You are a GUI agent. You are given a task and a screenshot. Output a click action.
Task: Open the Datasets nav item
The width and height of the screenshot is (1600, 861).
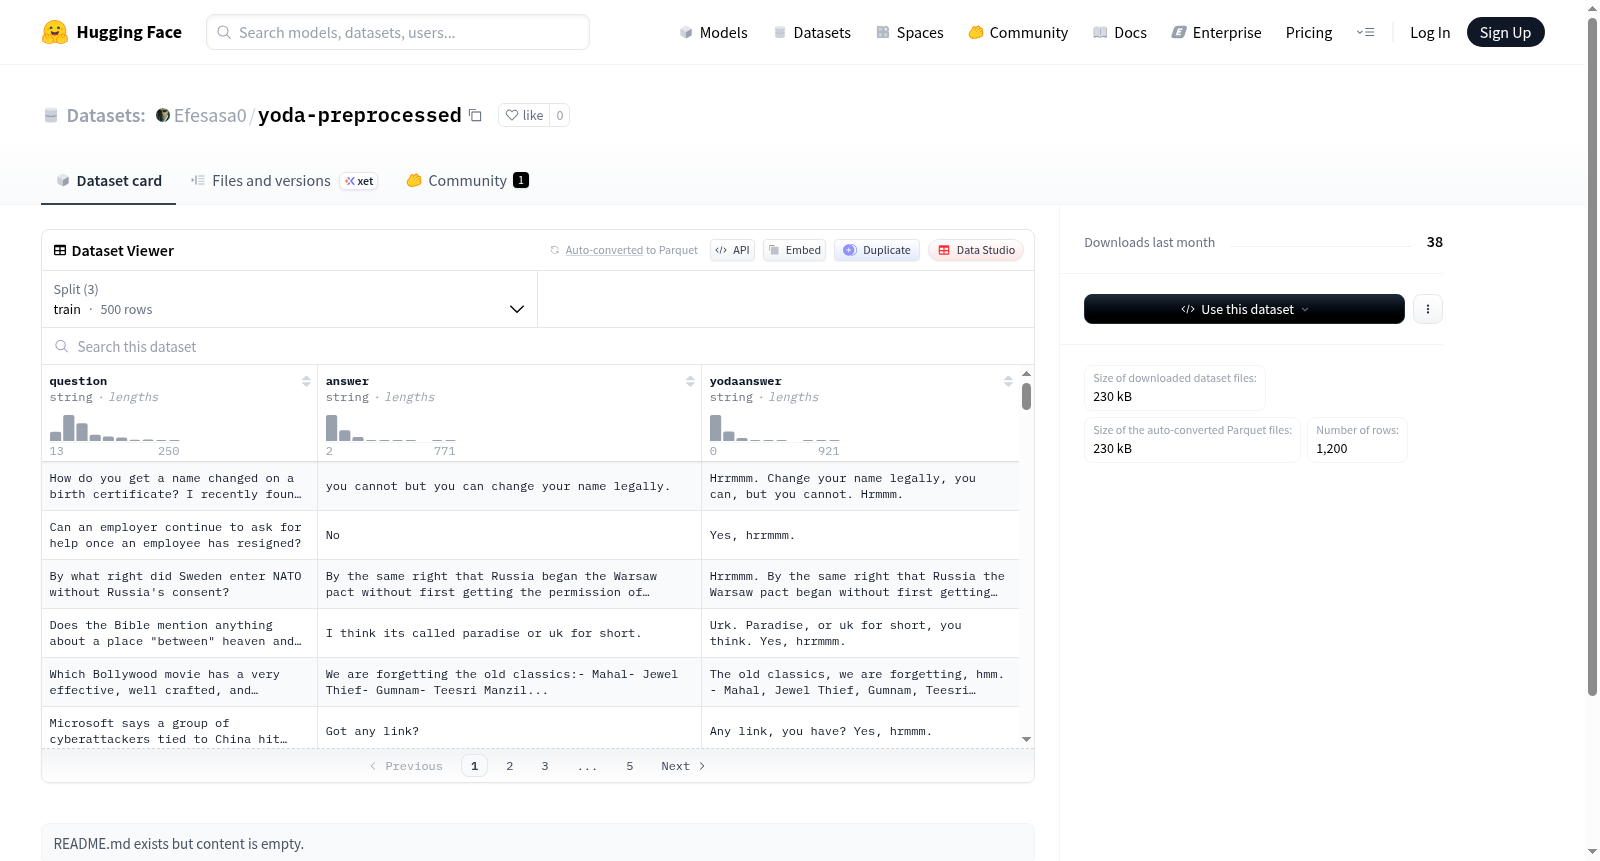812,32
